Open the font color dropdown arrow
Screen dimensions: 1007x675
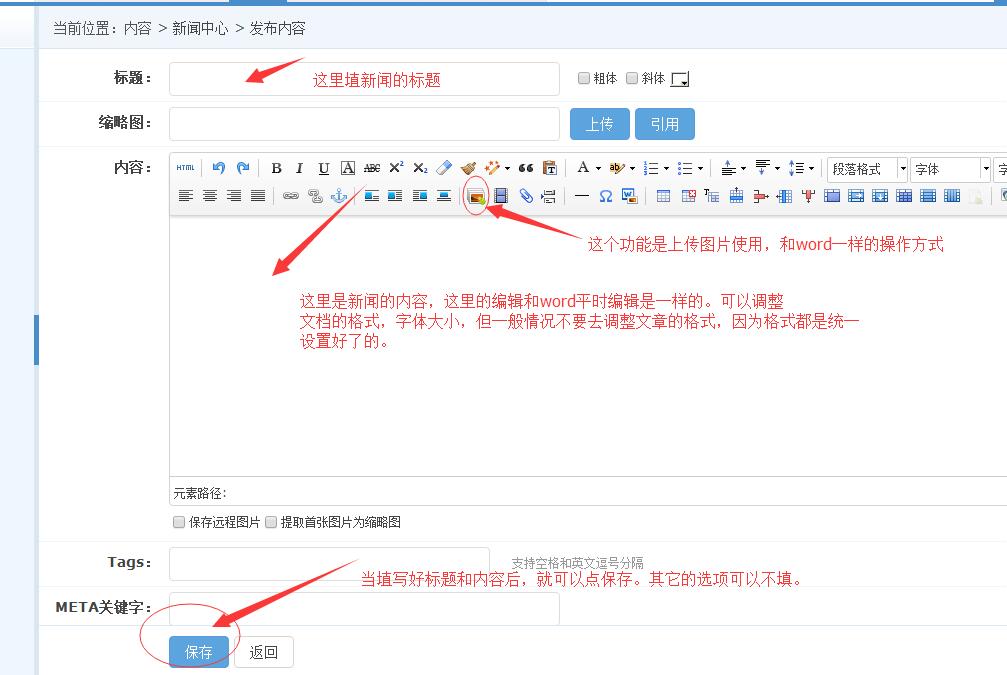tap(598, 169)
